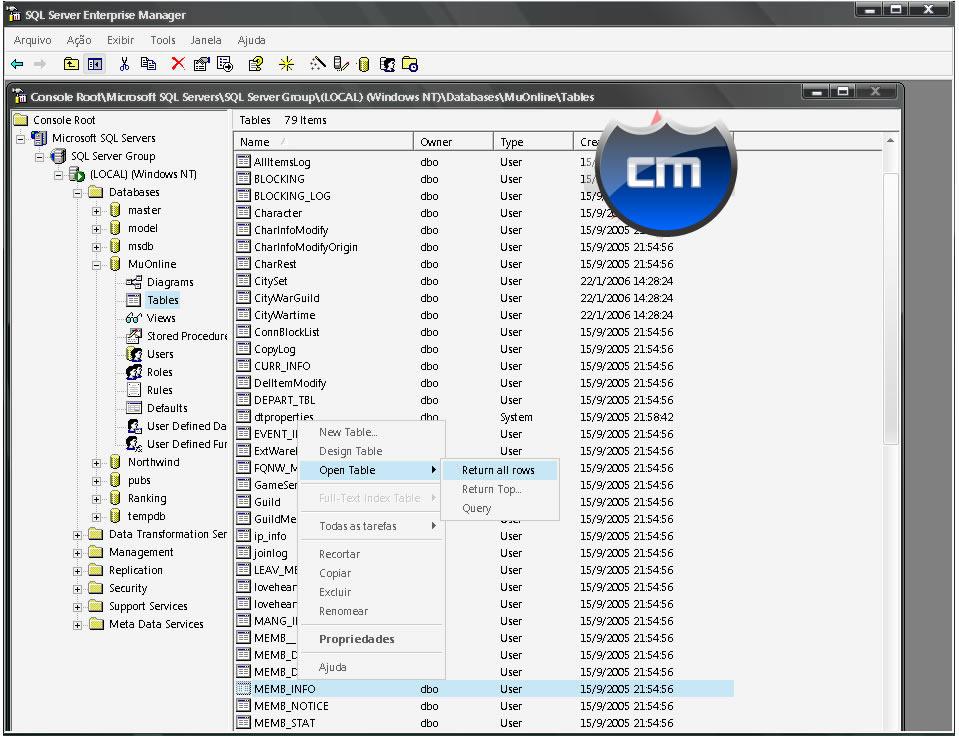Open the Ajuda menu in menu bar

coord(251,40)
